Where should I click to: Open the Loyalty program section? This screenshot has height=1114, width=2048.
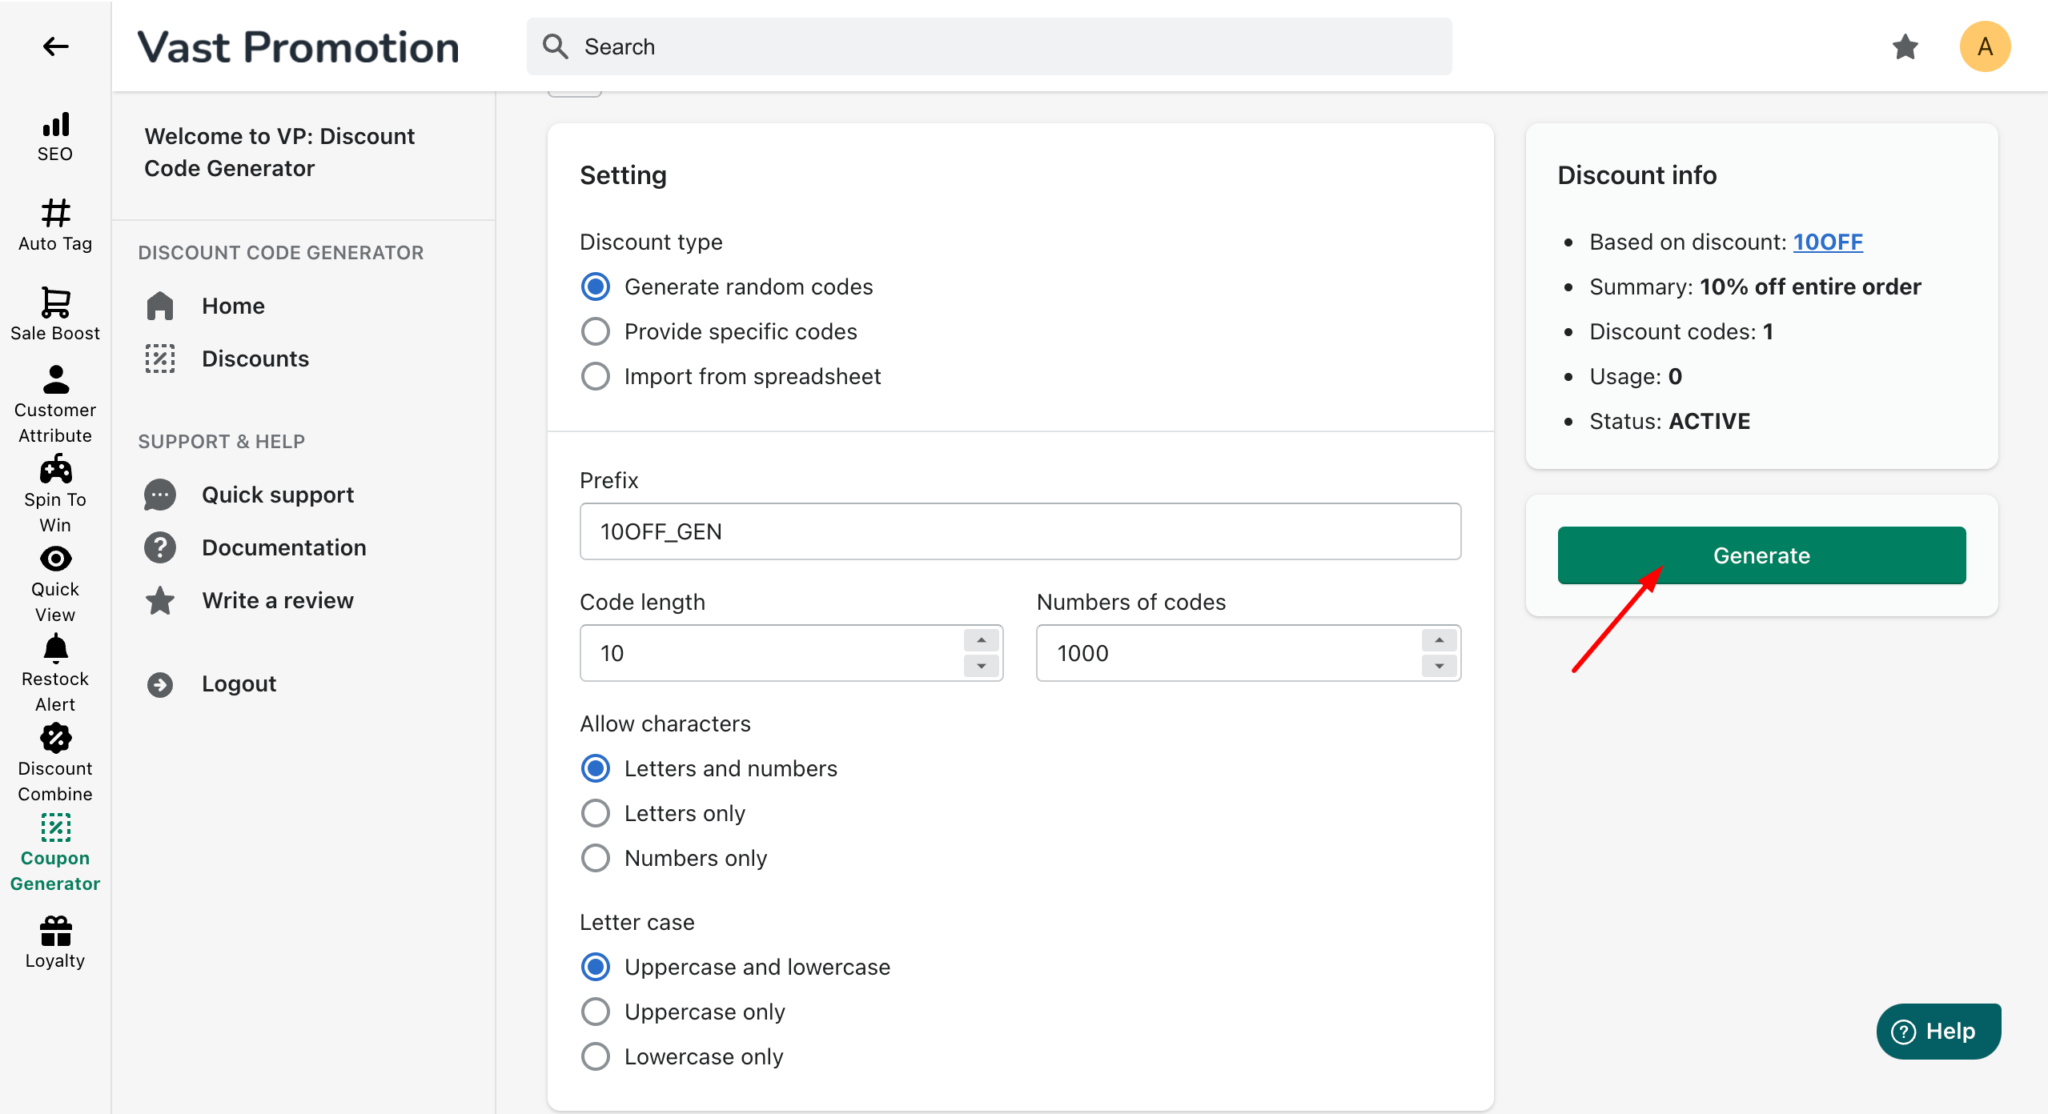pyautogui.click(x=55, y=940)
